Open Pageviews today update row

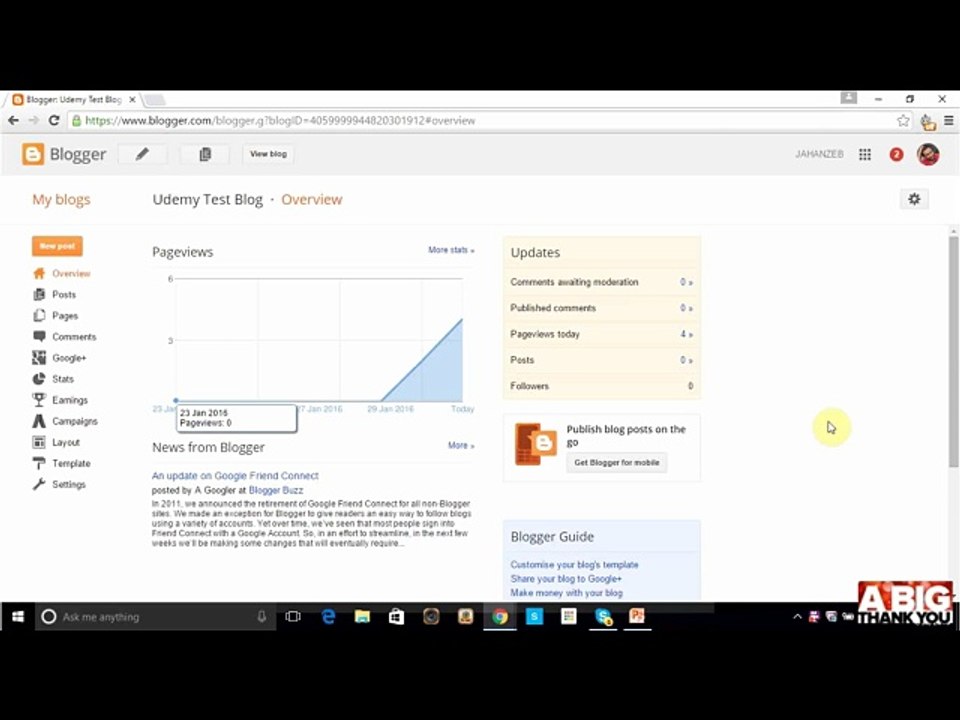(x=601, y=334)
